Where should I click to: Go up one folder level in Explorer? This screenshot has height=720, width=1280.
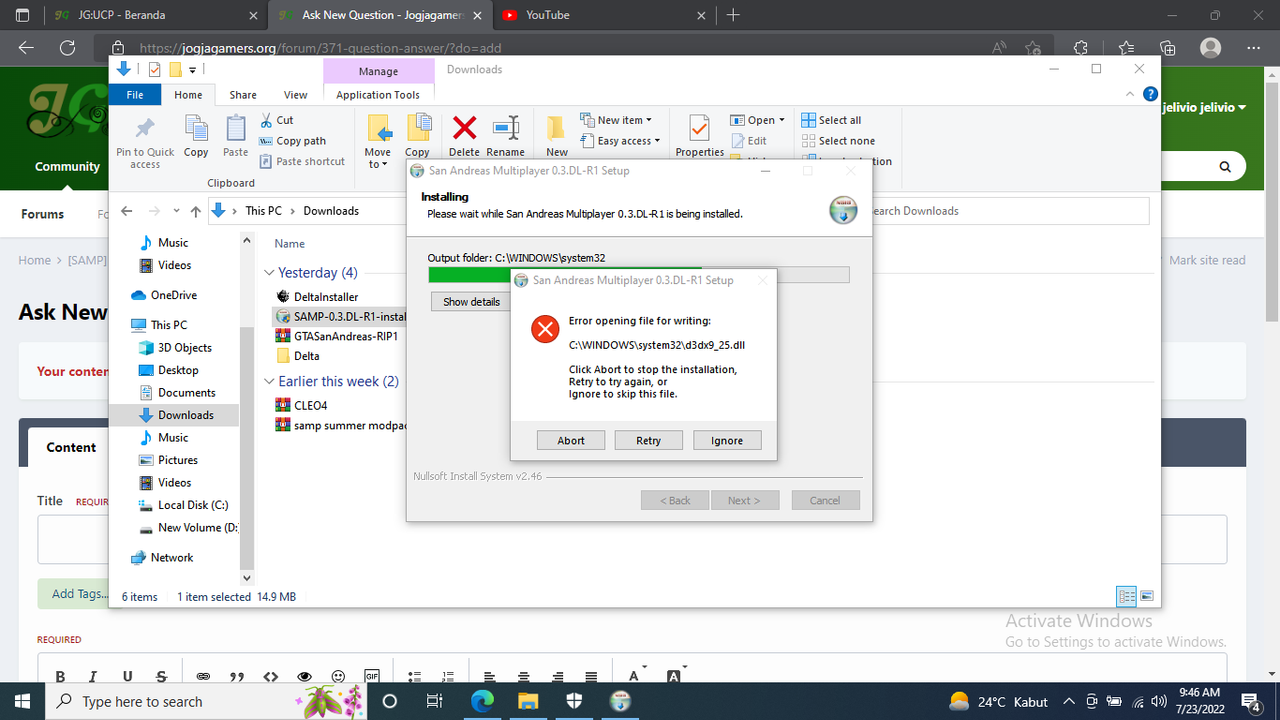[x=195, y=211]
